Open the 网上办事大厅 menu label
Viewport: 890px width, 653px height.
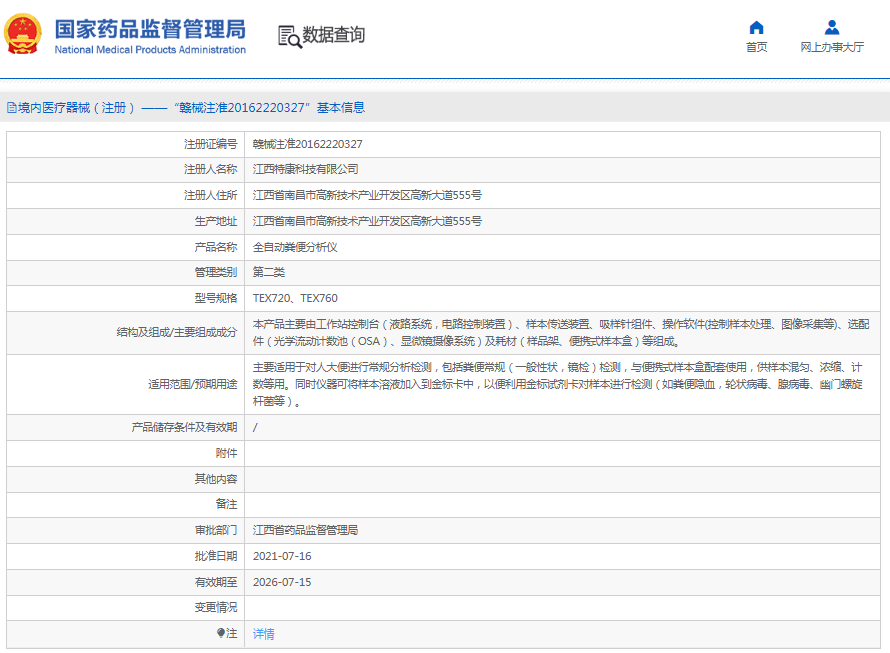click(x=831, y=47)
